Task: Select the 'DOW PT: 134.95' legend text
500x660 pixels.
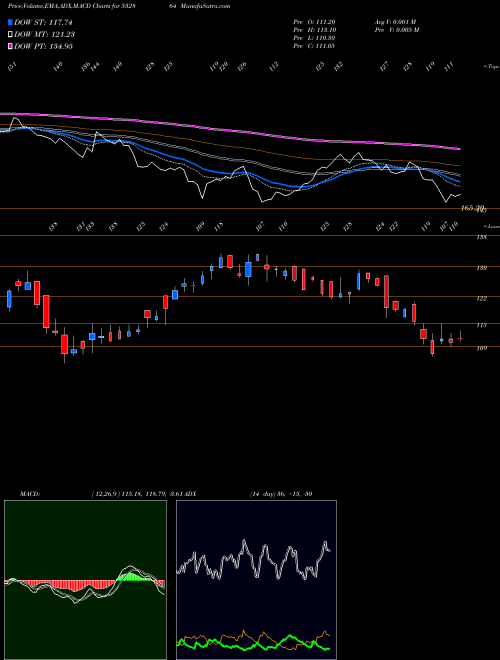Action: 43,46
